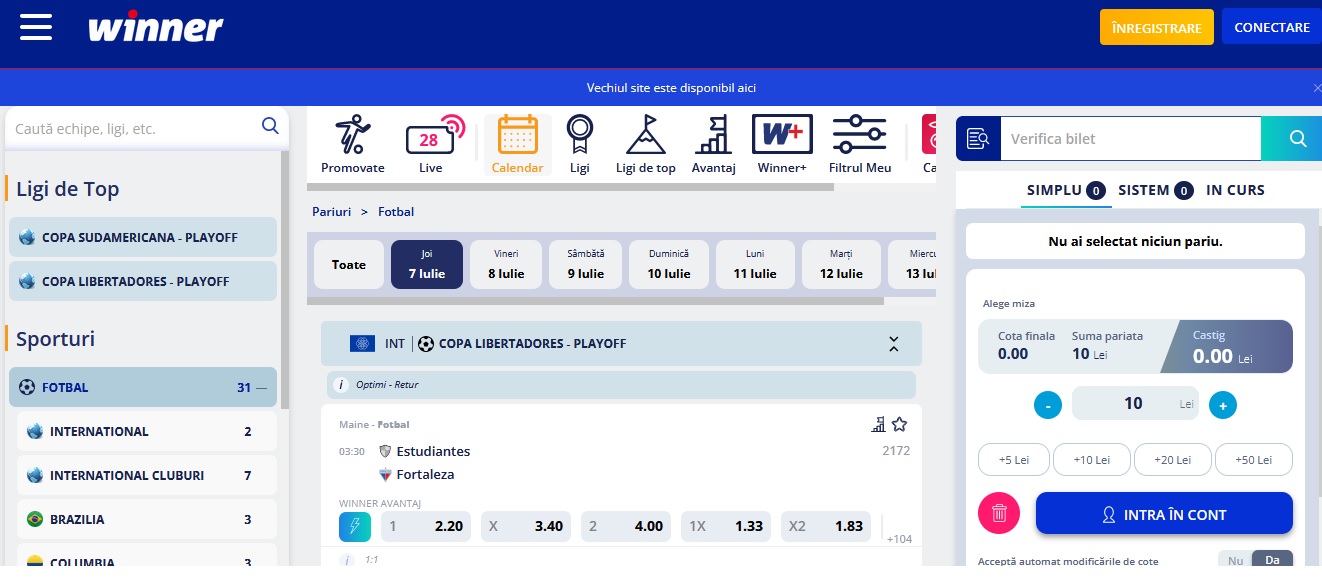Clear bet slip with trash button
The image size is (1322, 585).
click(999, 513)
